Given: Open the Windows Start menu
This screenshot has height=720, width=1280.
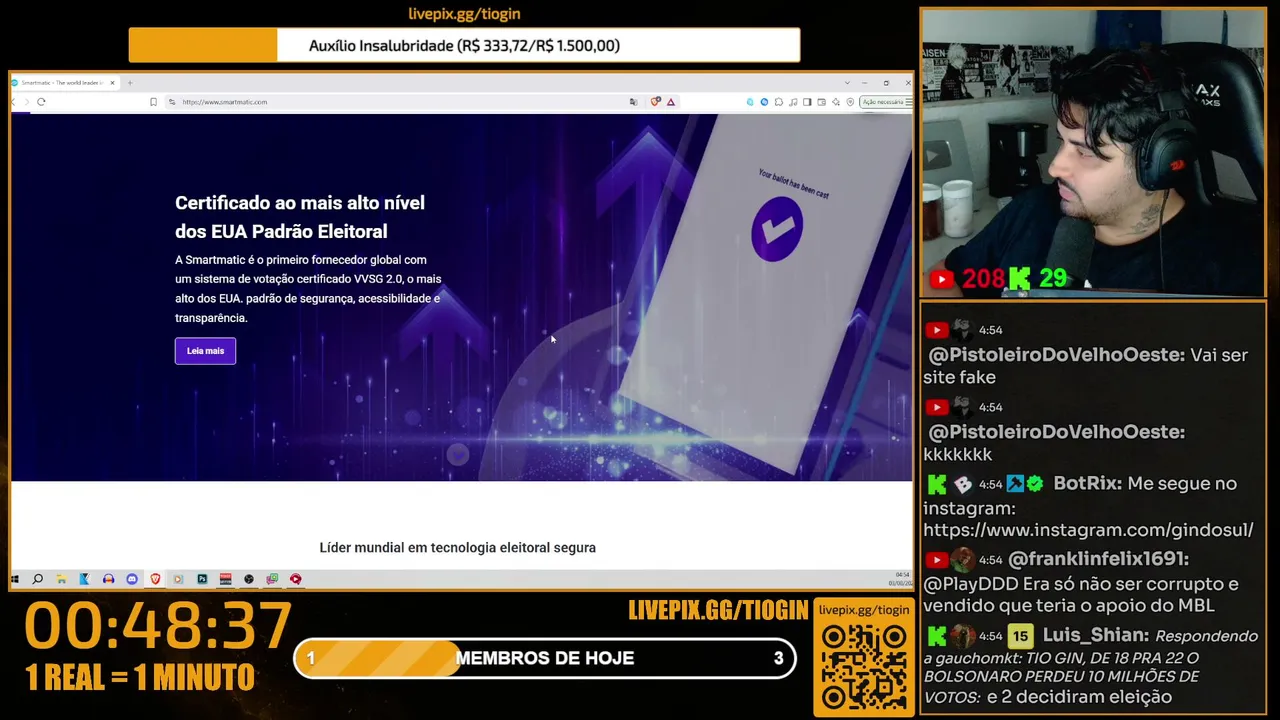Looking at the screenshot, I should click(15, 579).
